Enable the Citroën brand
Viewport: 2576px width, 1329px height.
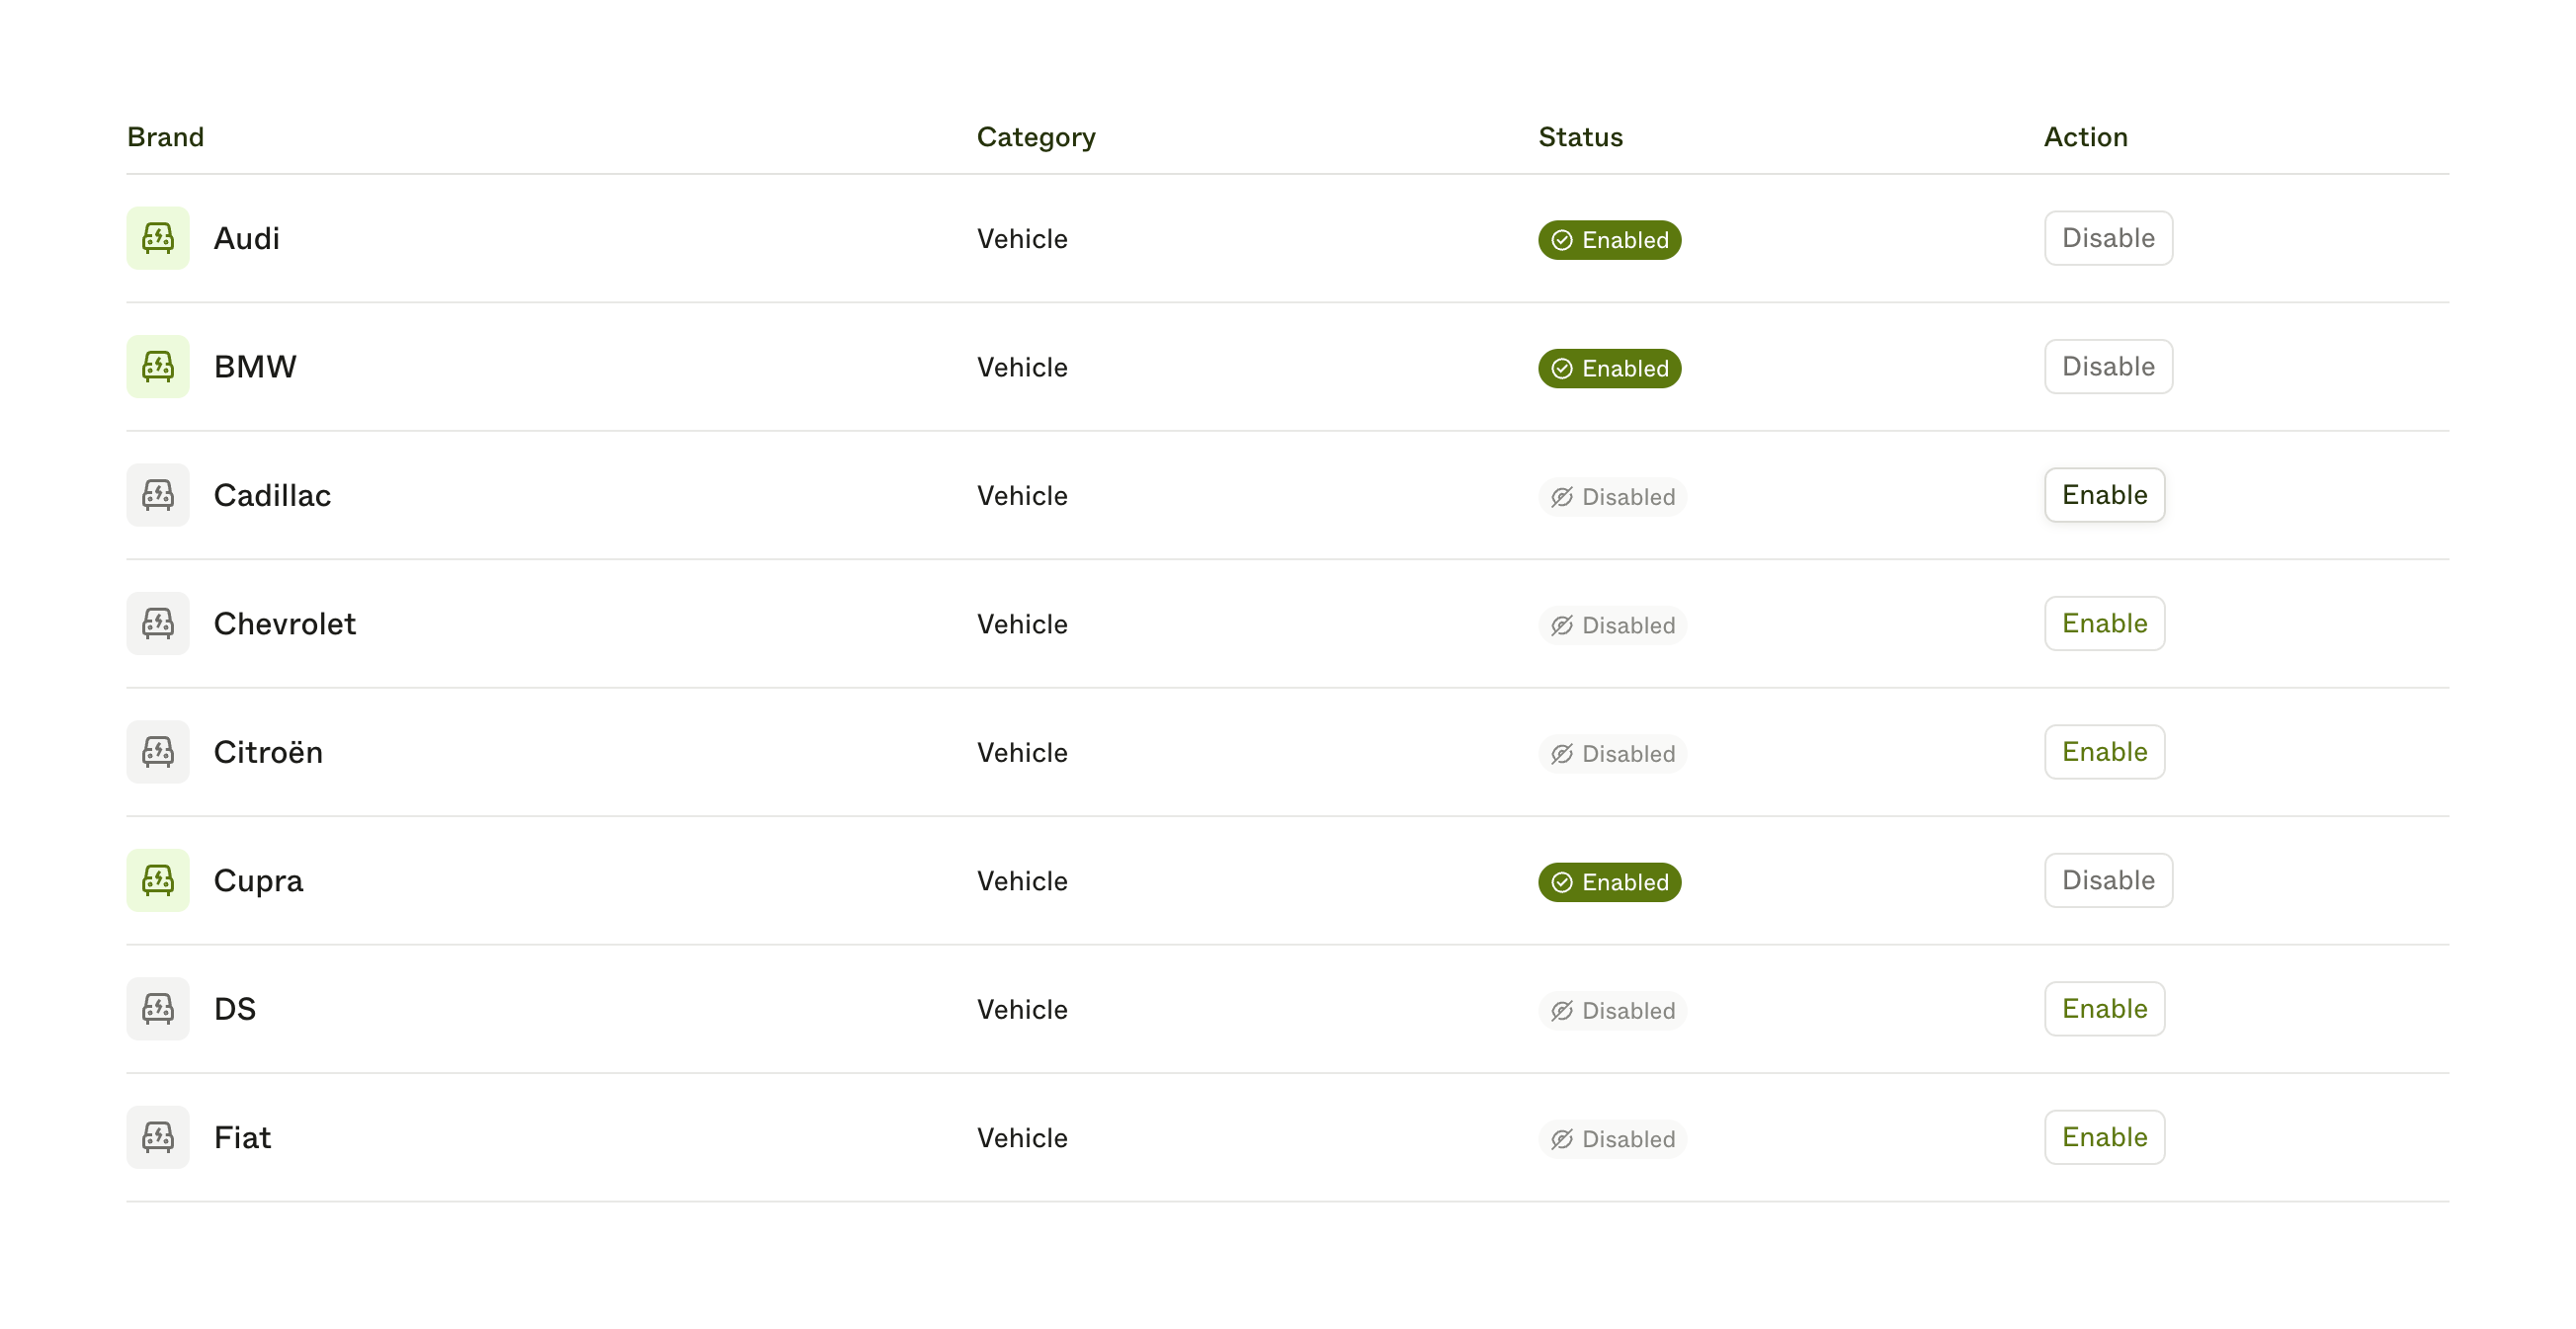tap(2104, 752)
